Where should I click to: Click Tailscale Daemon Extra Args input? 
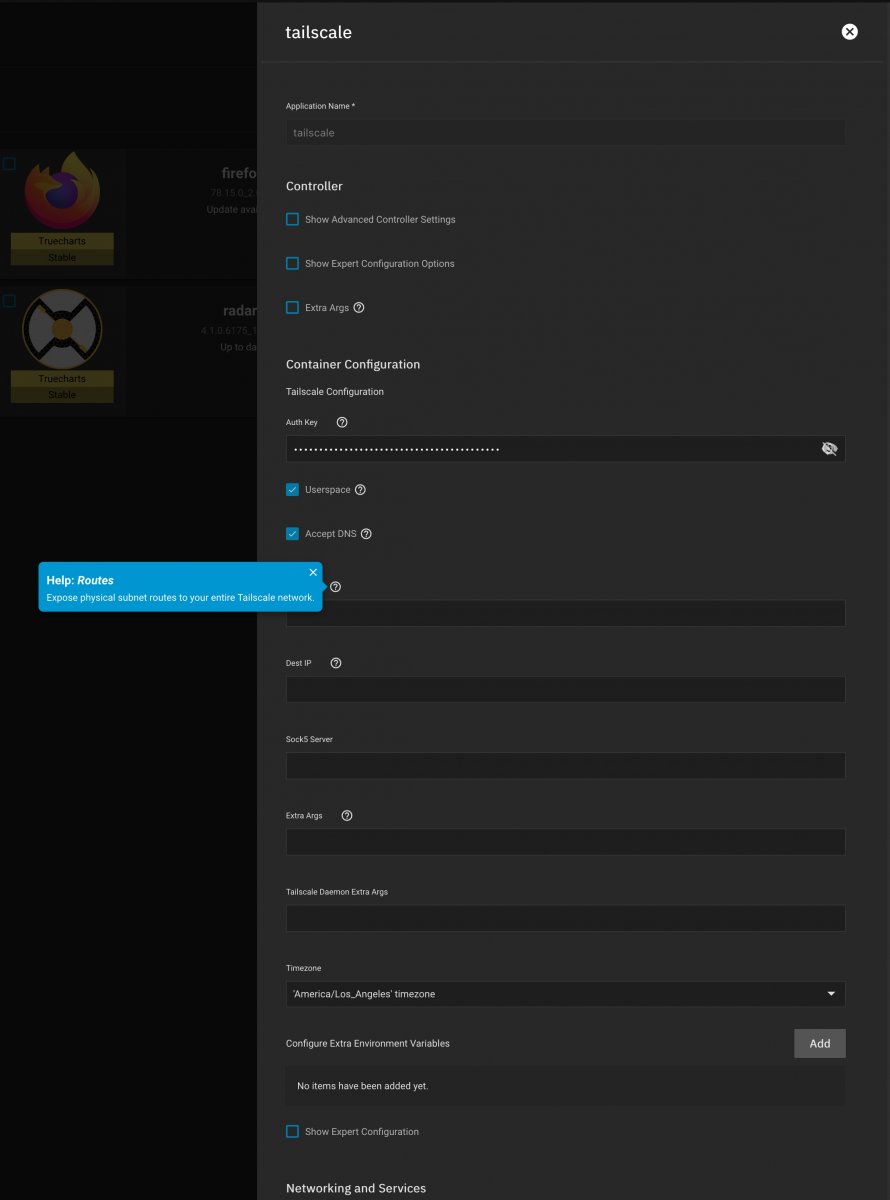pyautogui.click(x=565, y=918)
